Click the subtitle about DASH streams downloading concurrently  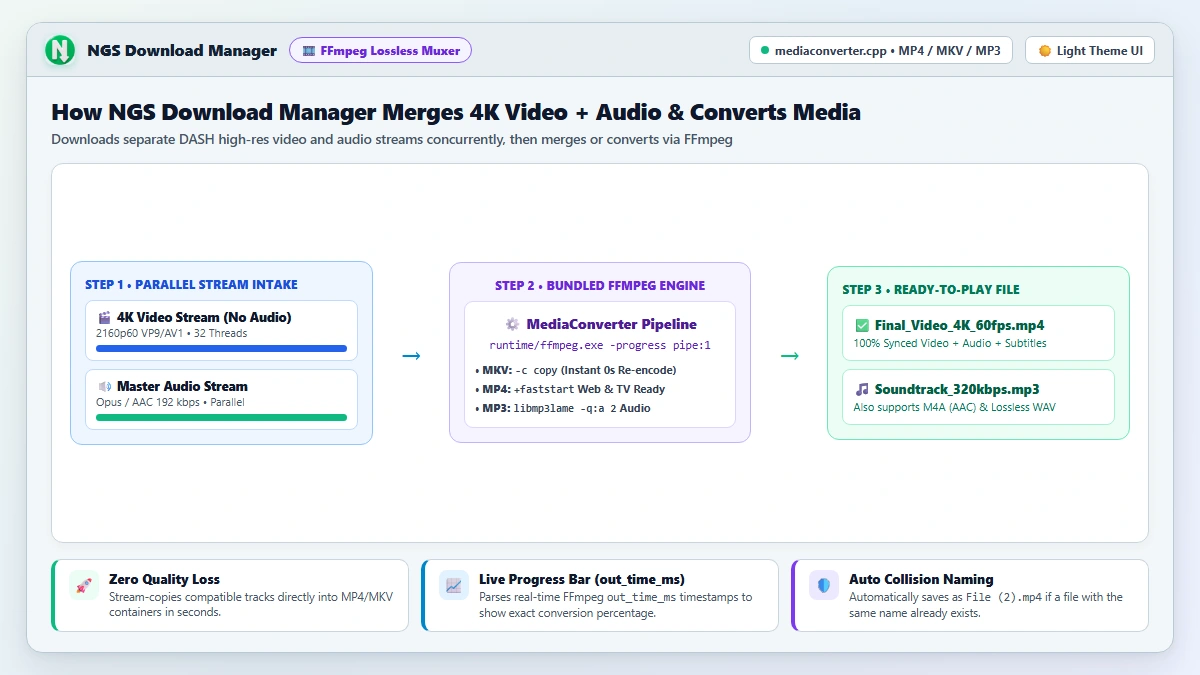tap(392, 139)
